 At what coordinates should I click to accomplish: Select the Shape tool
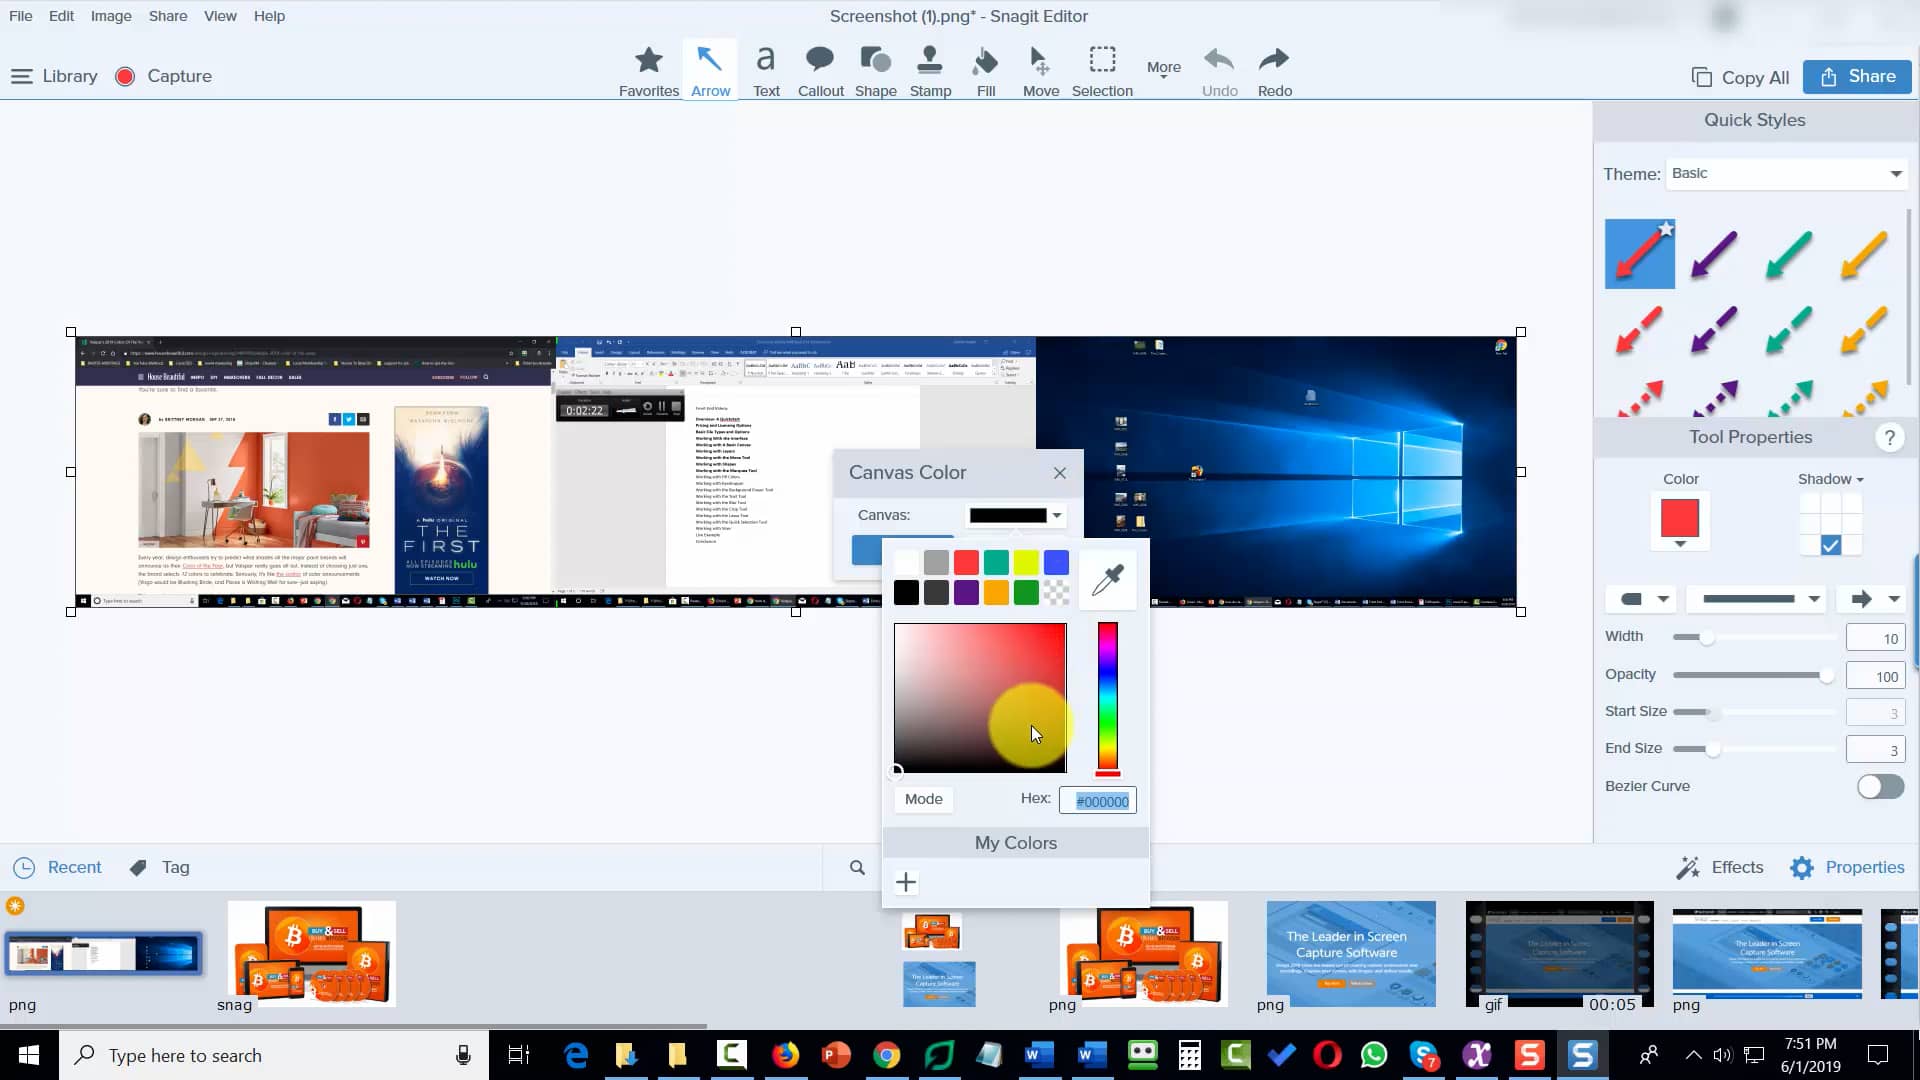[875, 68]
